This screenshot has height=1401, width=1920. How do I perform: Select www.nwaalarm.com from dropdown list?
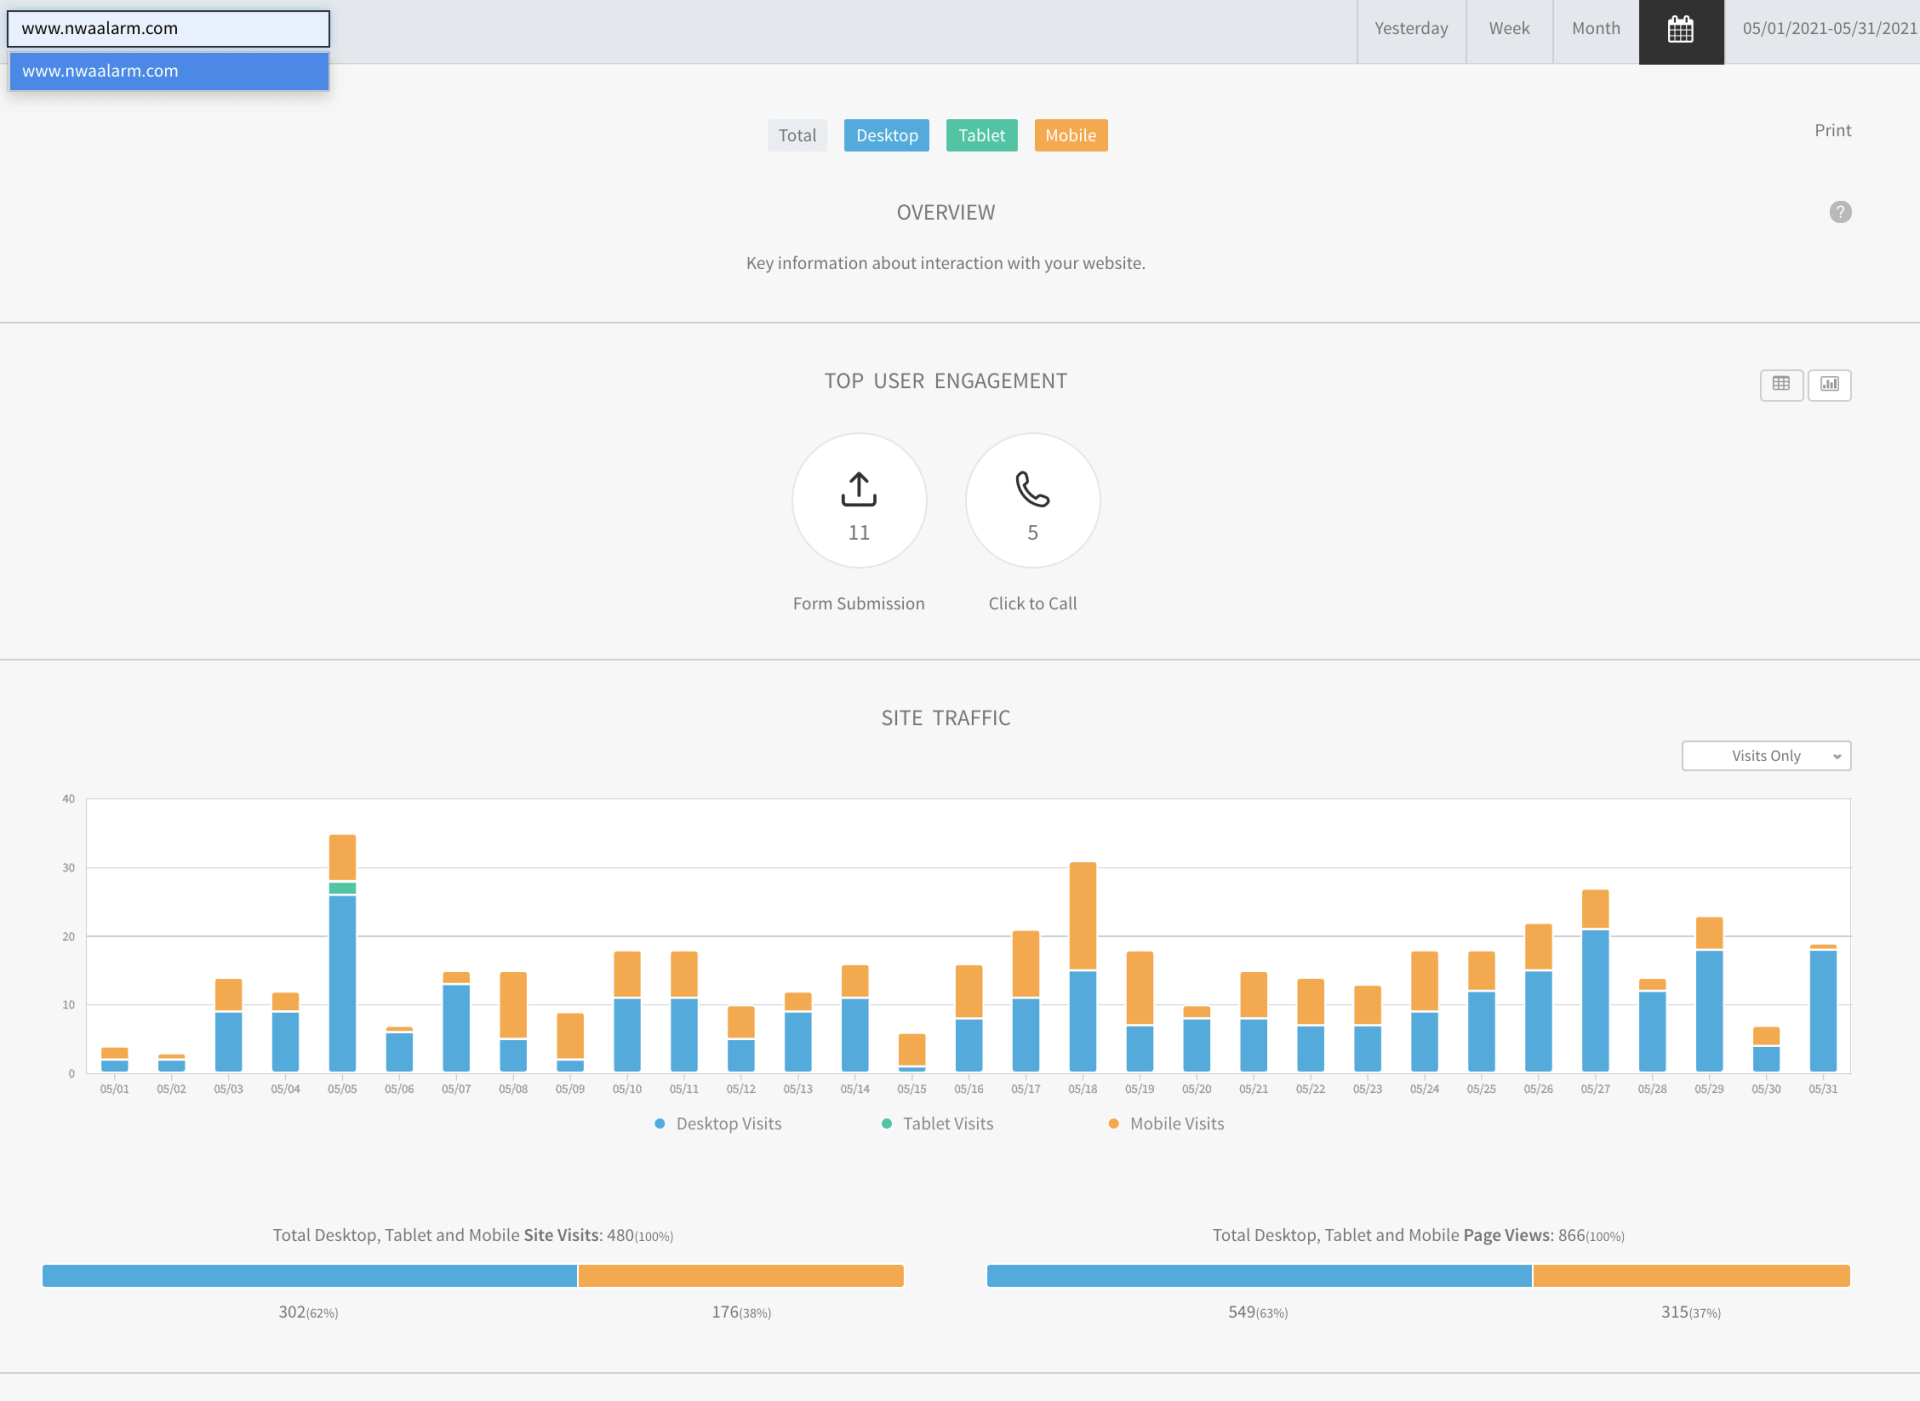(169, 71)
